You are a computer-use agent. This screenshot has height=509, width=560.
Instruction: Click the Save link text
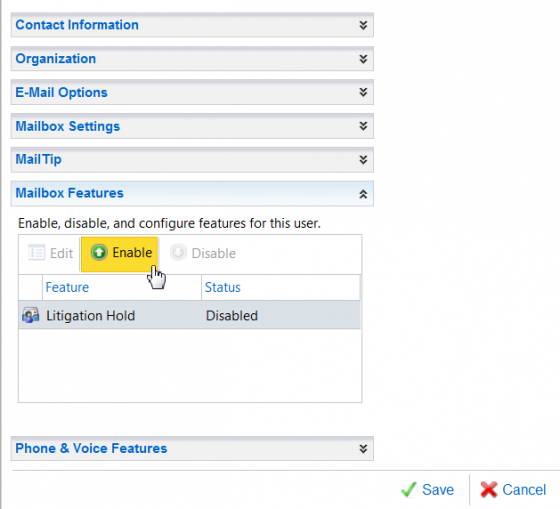(x=438, y=490)
